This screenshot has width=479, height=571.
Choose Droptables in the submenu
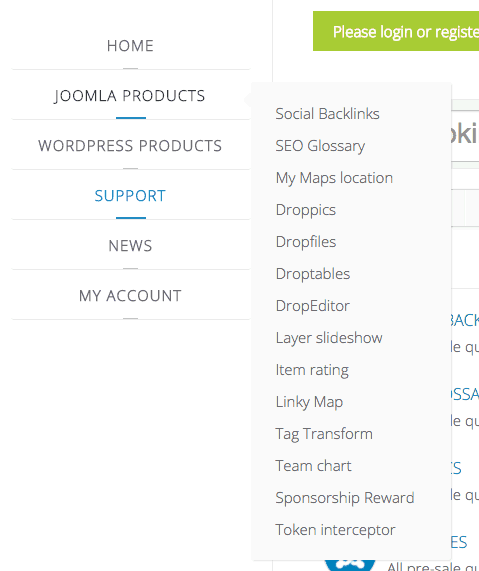point(313,274)
